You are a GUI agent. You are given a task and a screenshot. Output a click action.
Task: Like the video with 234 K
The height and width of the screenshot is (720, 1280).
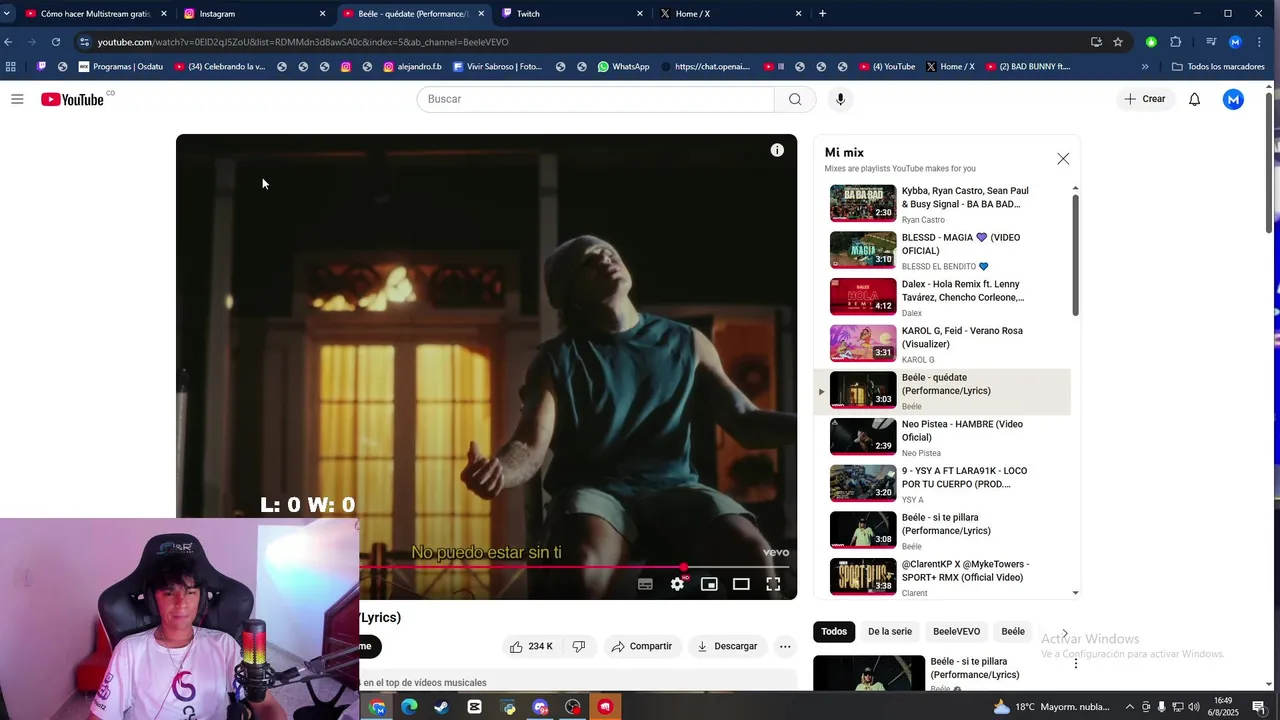531,646
